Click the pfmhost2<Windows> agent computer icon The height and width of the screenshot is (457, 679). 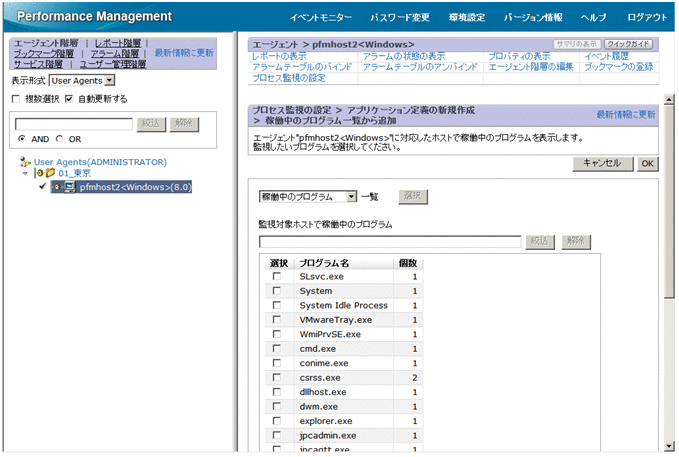pos(69,187)
